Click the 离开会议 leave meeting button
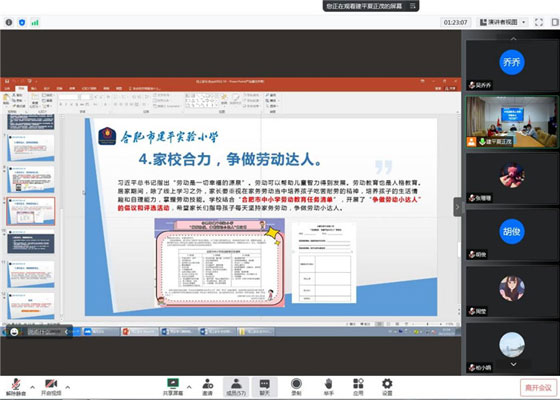Image resolution: width=560 pixels, height=400 pixels. pyautogui.click(x=539, y=388)
